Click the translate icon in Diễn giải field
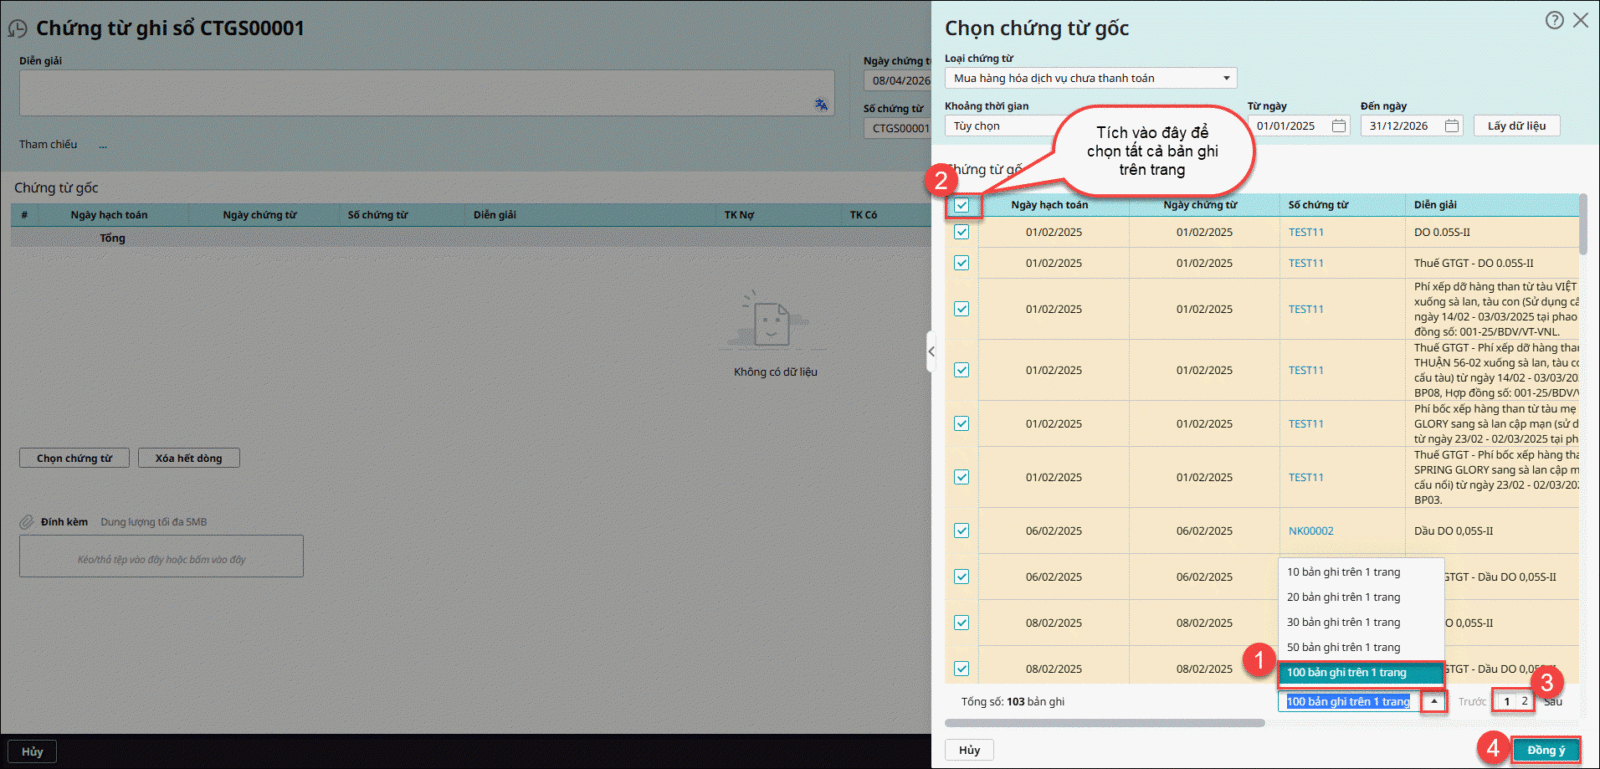 tap(821, 104)
